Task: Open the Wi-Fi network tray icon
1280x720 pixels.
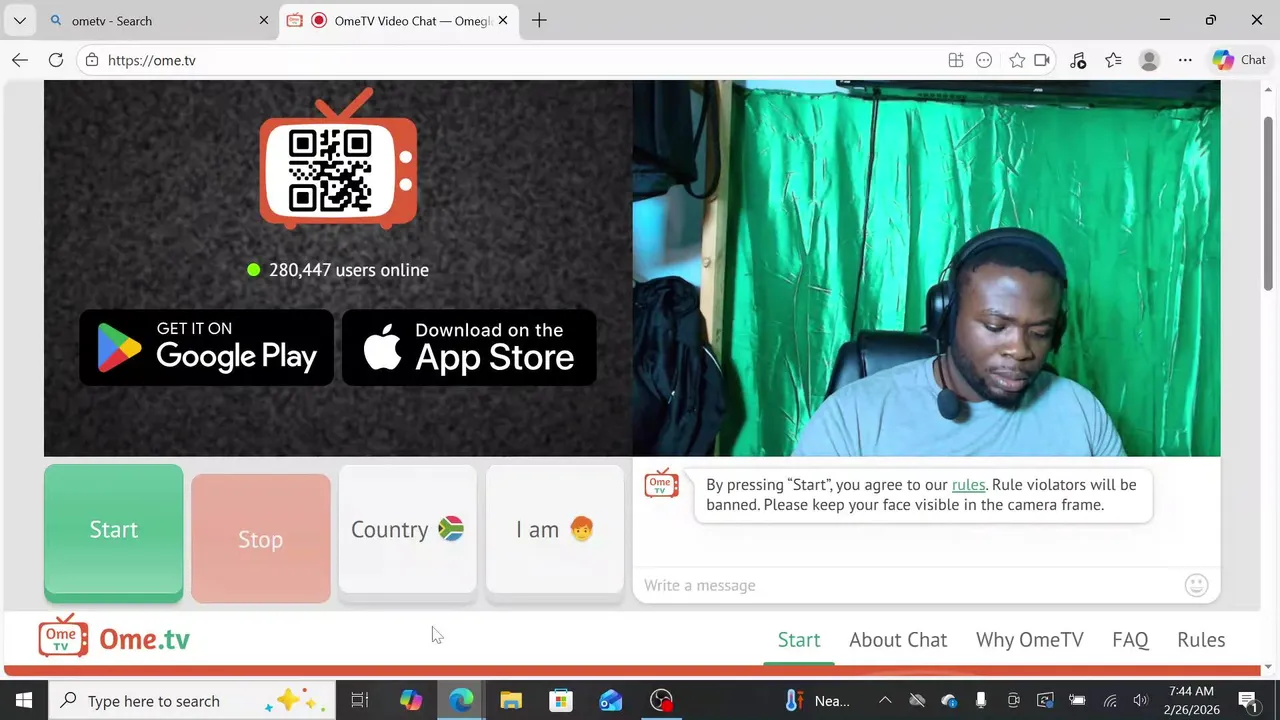Action: point(1110,700)
